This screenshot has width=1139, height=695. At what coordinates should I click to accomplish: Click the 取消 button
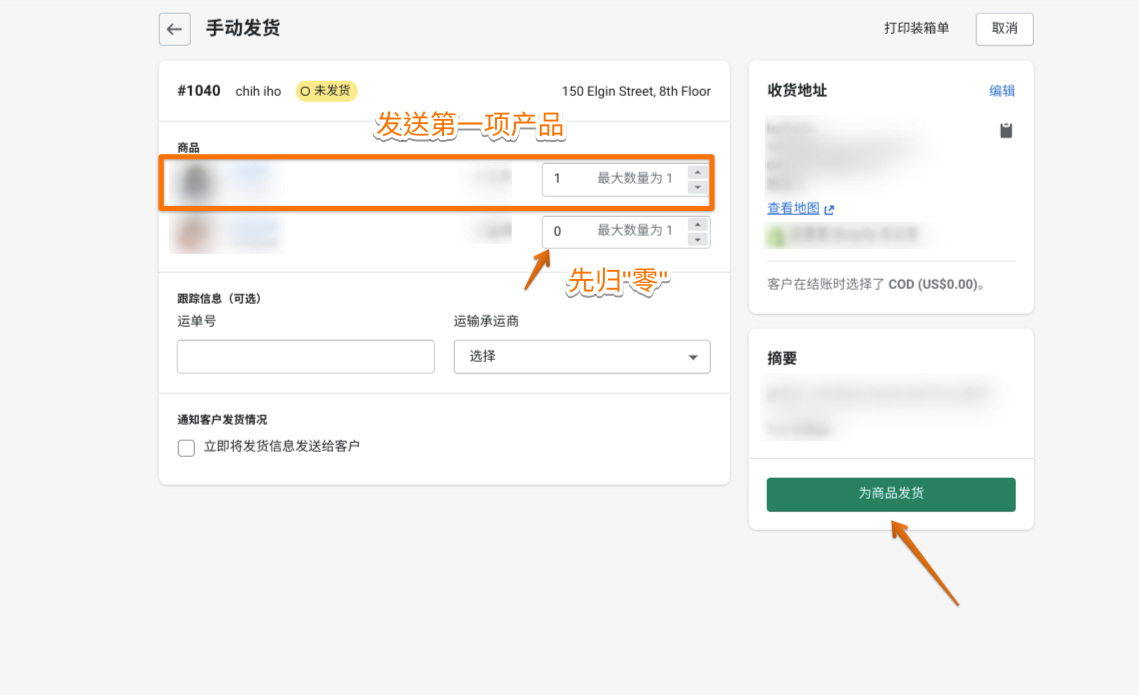pyautogui.click(x=1004, y=29)
